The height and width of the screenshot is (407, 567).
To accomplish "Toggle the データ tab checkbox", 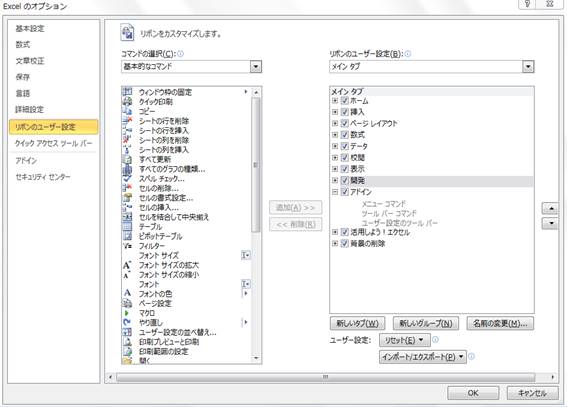I will point(345,146).
